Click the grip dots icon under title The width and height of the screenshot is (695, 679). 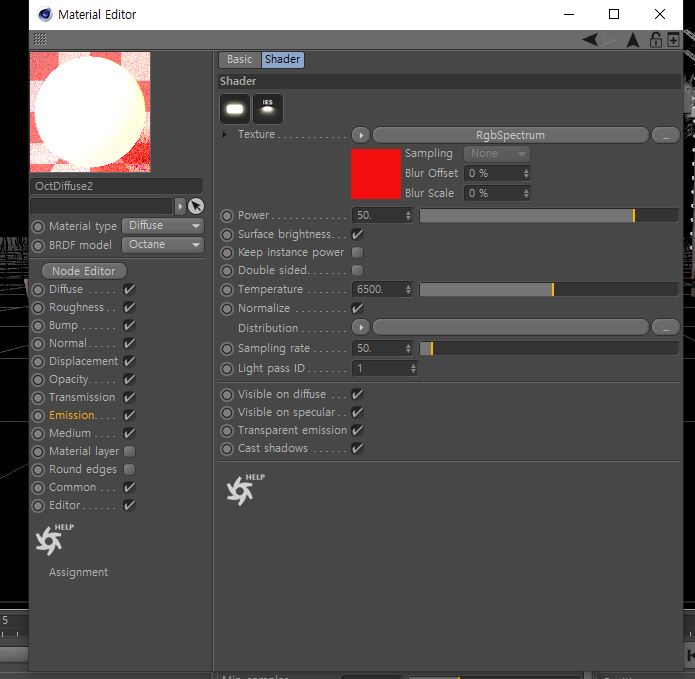click(40, 39)
